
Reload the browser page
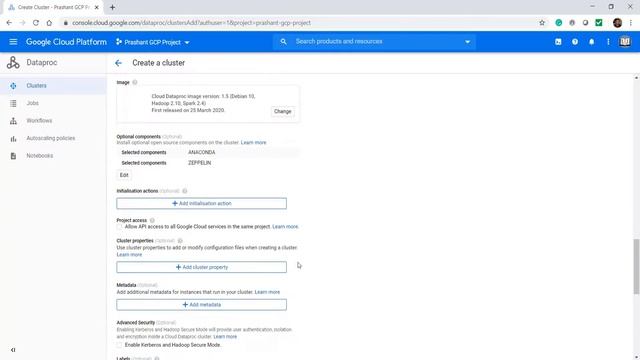pos(36,23)
